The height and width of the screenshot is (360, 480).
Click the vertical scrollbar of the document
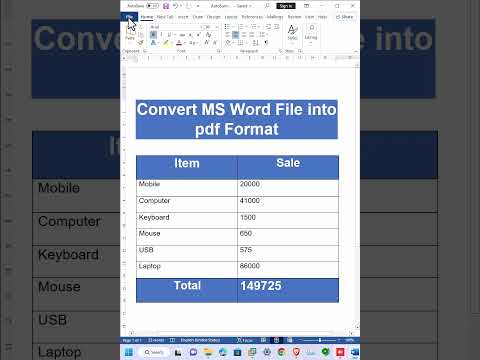(357, 197)
